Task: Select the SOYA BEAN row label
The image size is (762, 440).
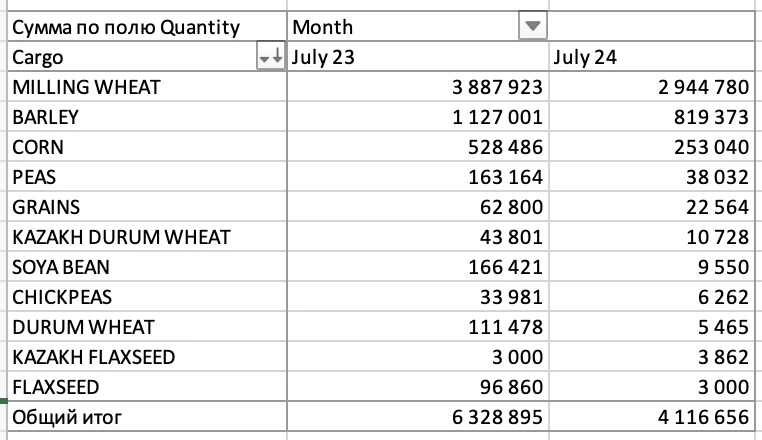Action: click(x=61, y=268)
